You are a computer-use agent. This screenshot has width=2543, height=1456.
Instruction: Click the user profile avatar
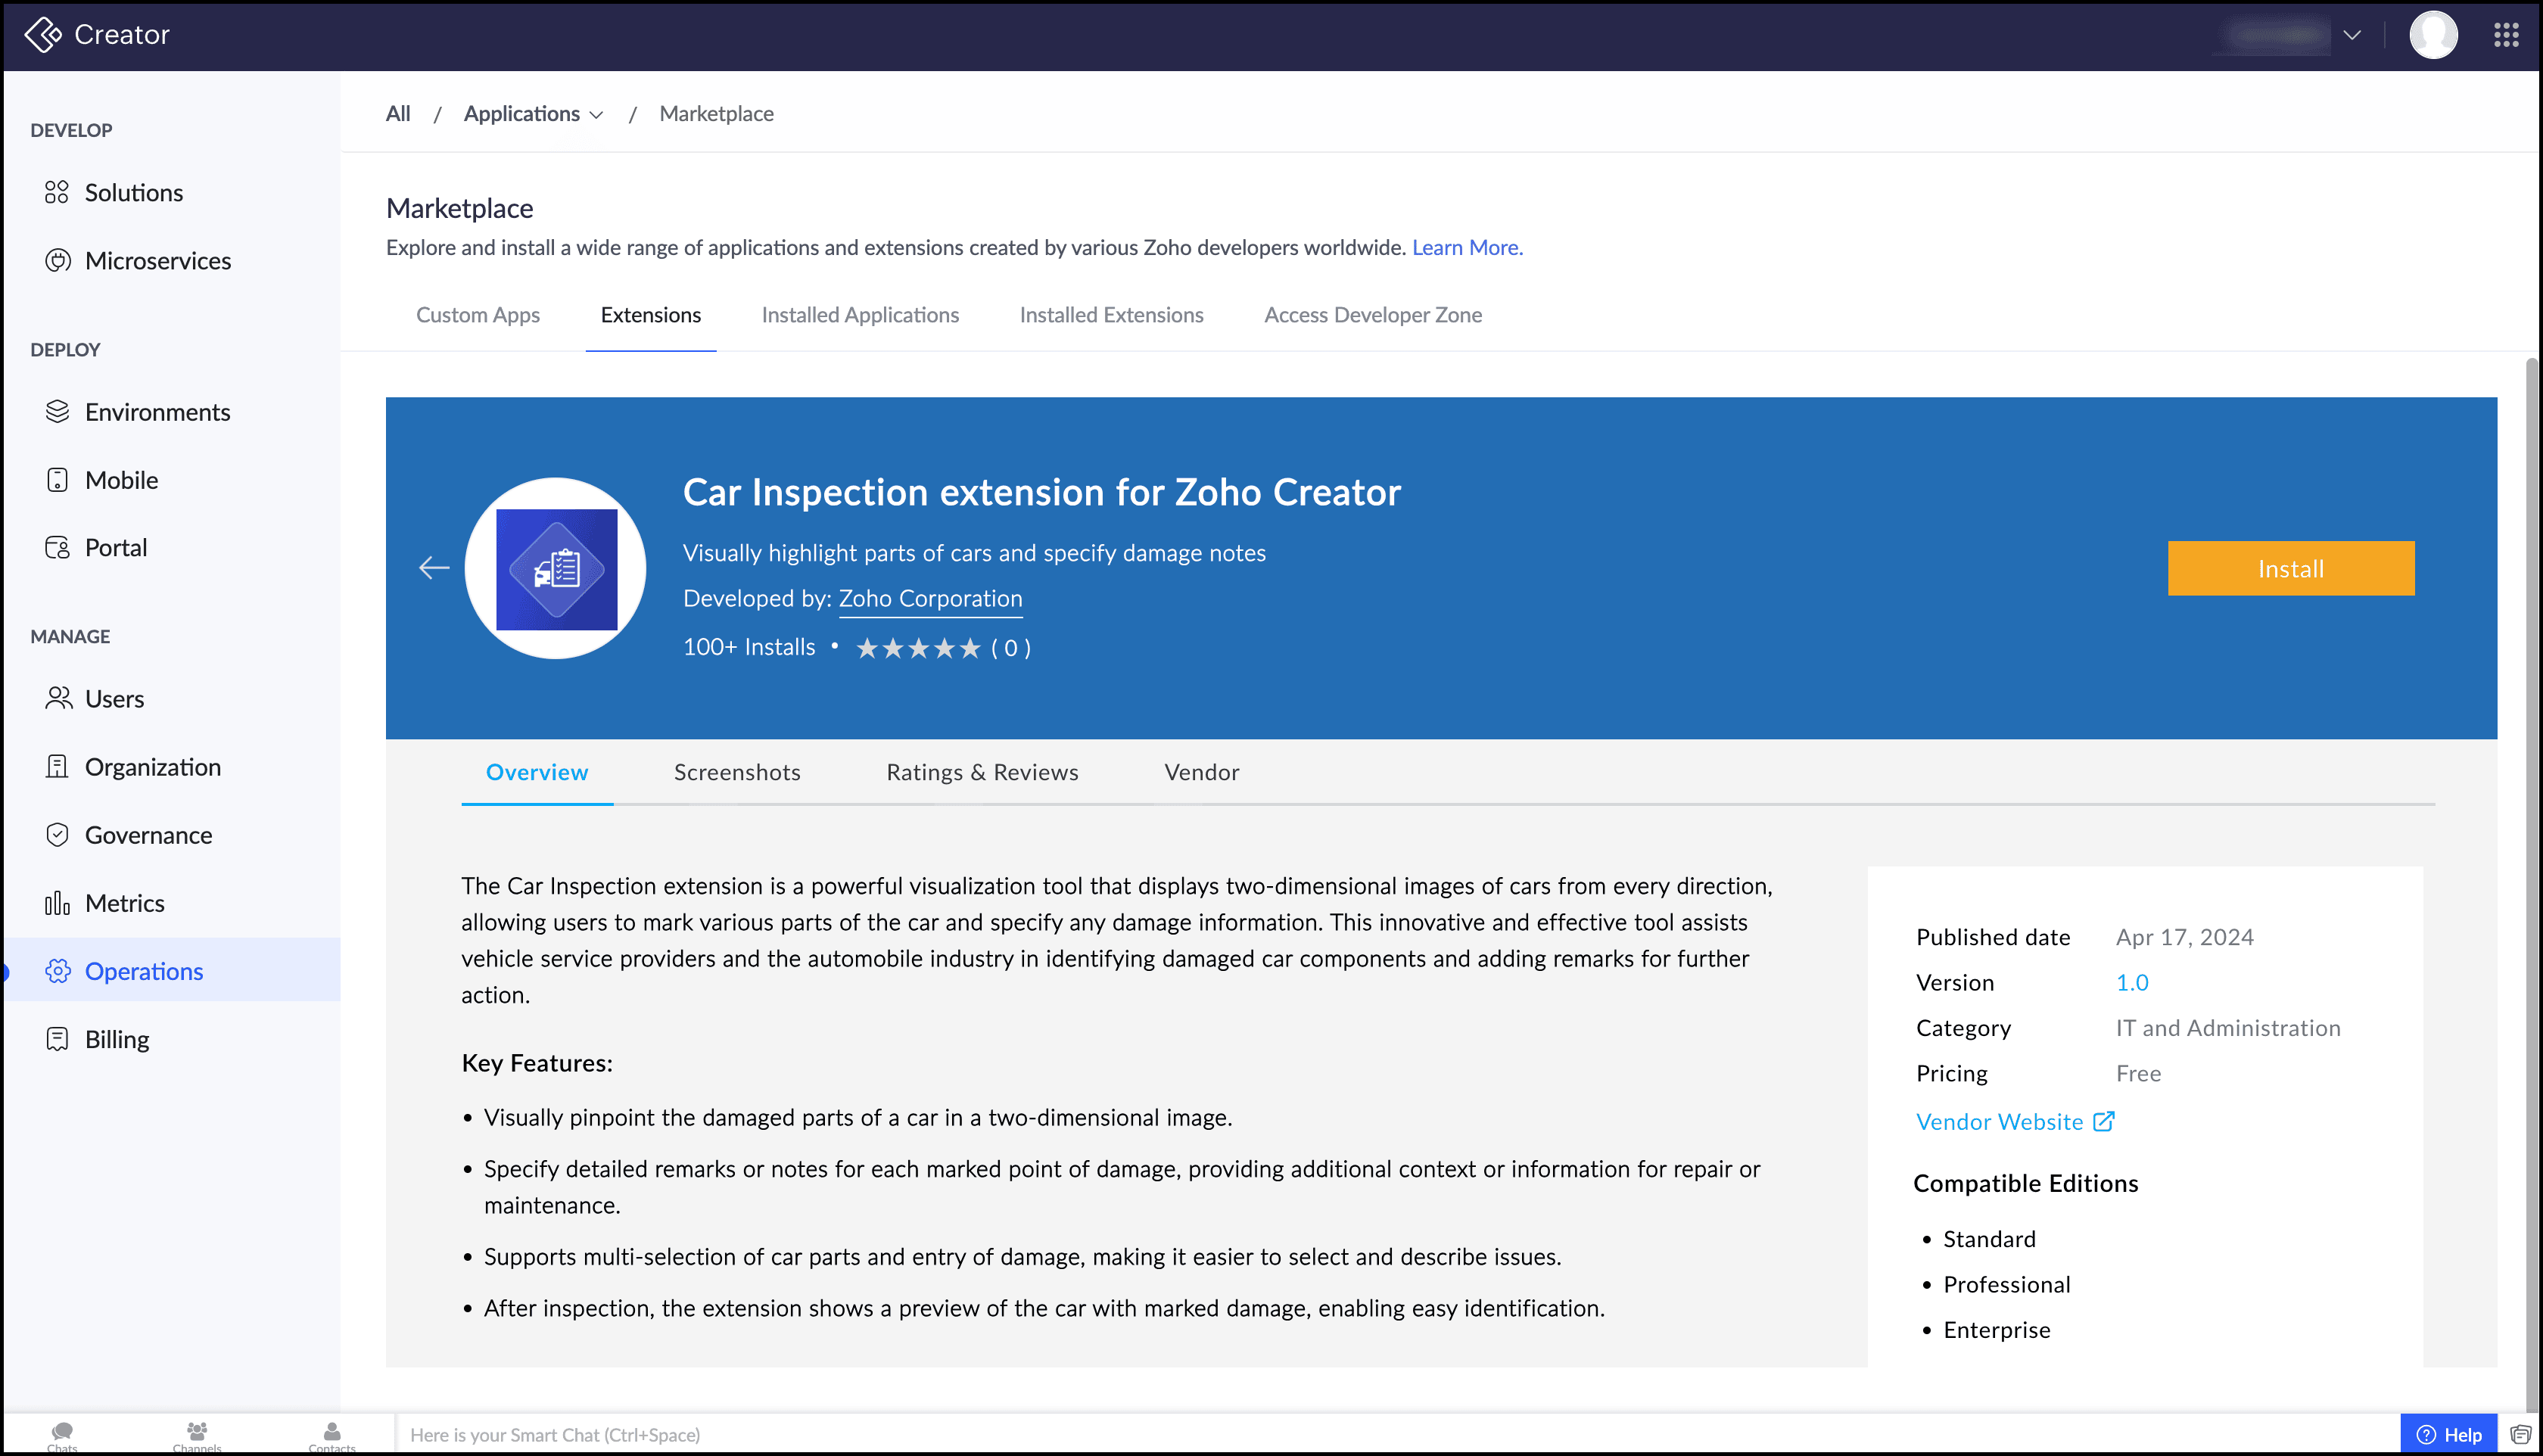coord(2432,35)
